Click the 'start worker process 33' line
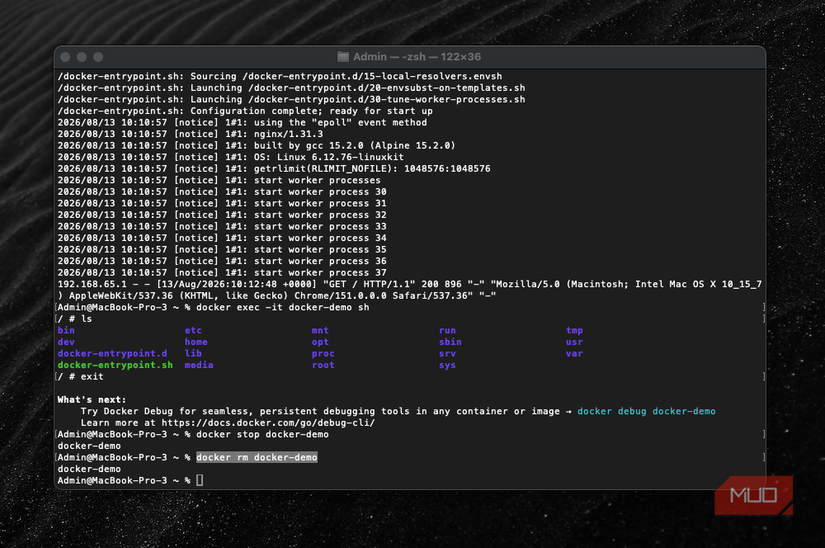Image resolution: width=825 pixels, height=548 pixels. [222, 227]
